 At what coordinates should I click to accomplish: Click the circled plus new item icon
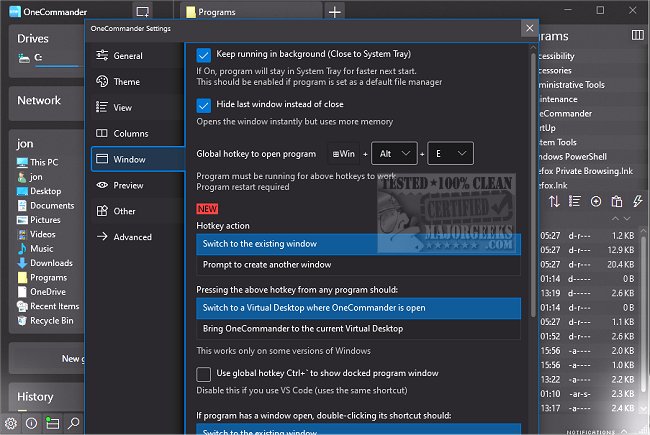click(x=596, y=201)
